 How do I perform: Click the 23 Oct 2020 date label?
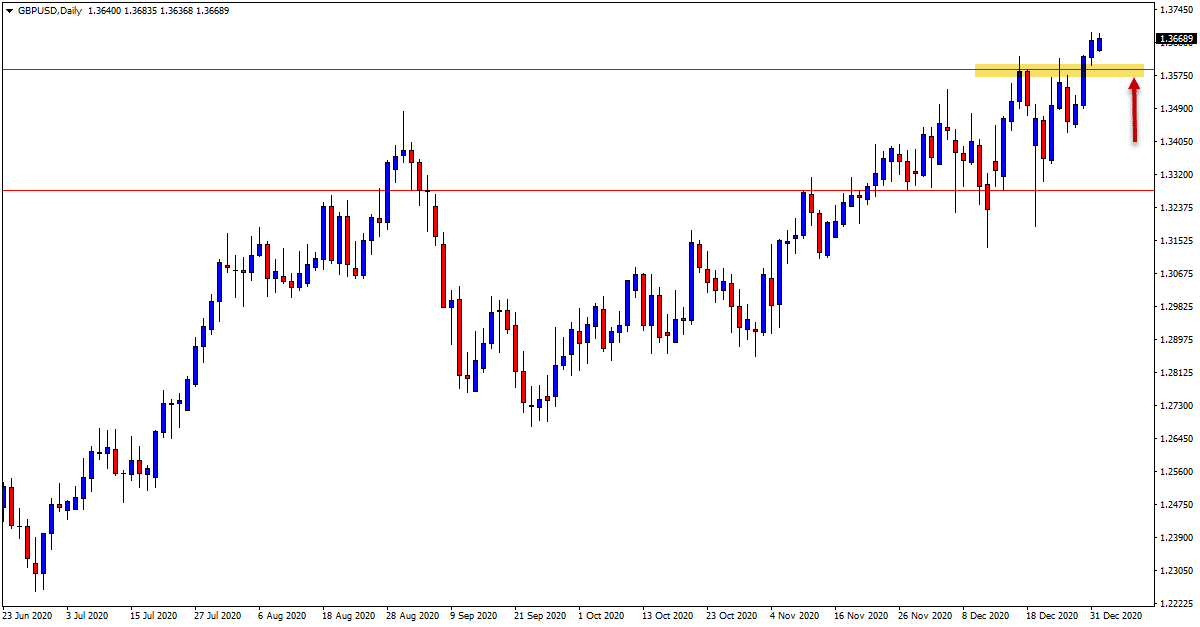(732, 616)
